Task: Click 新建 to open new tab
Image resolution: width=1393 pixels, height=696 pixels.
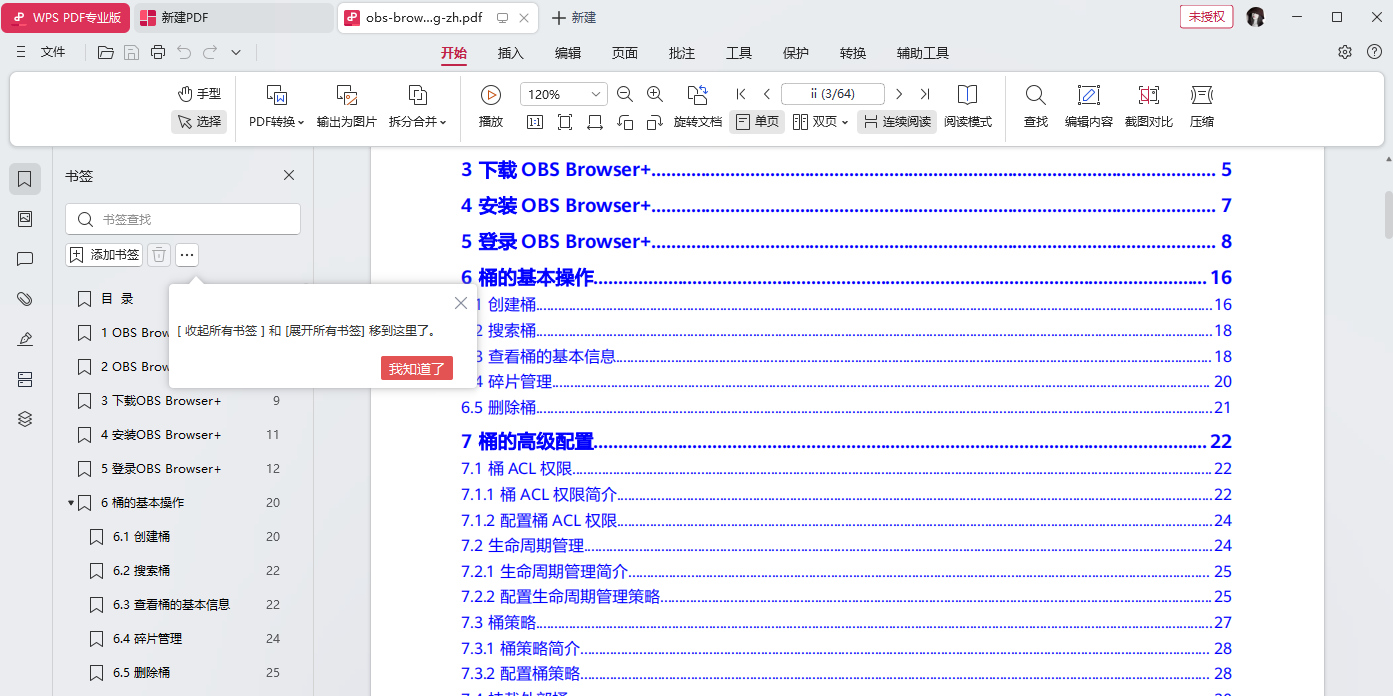Action: point(574,17)
